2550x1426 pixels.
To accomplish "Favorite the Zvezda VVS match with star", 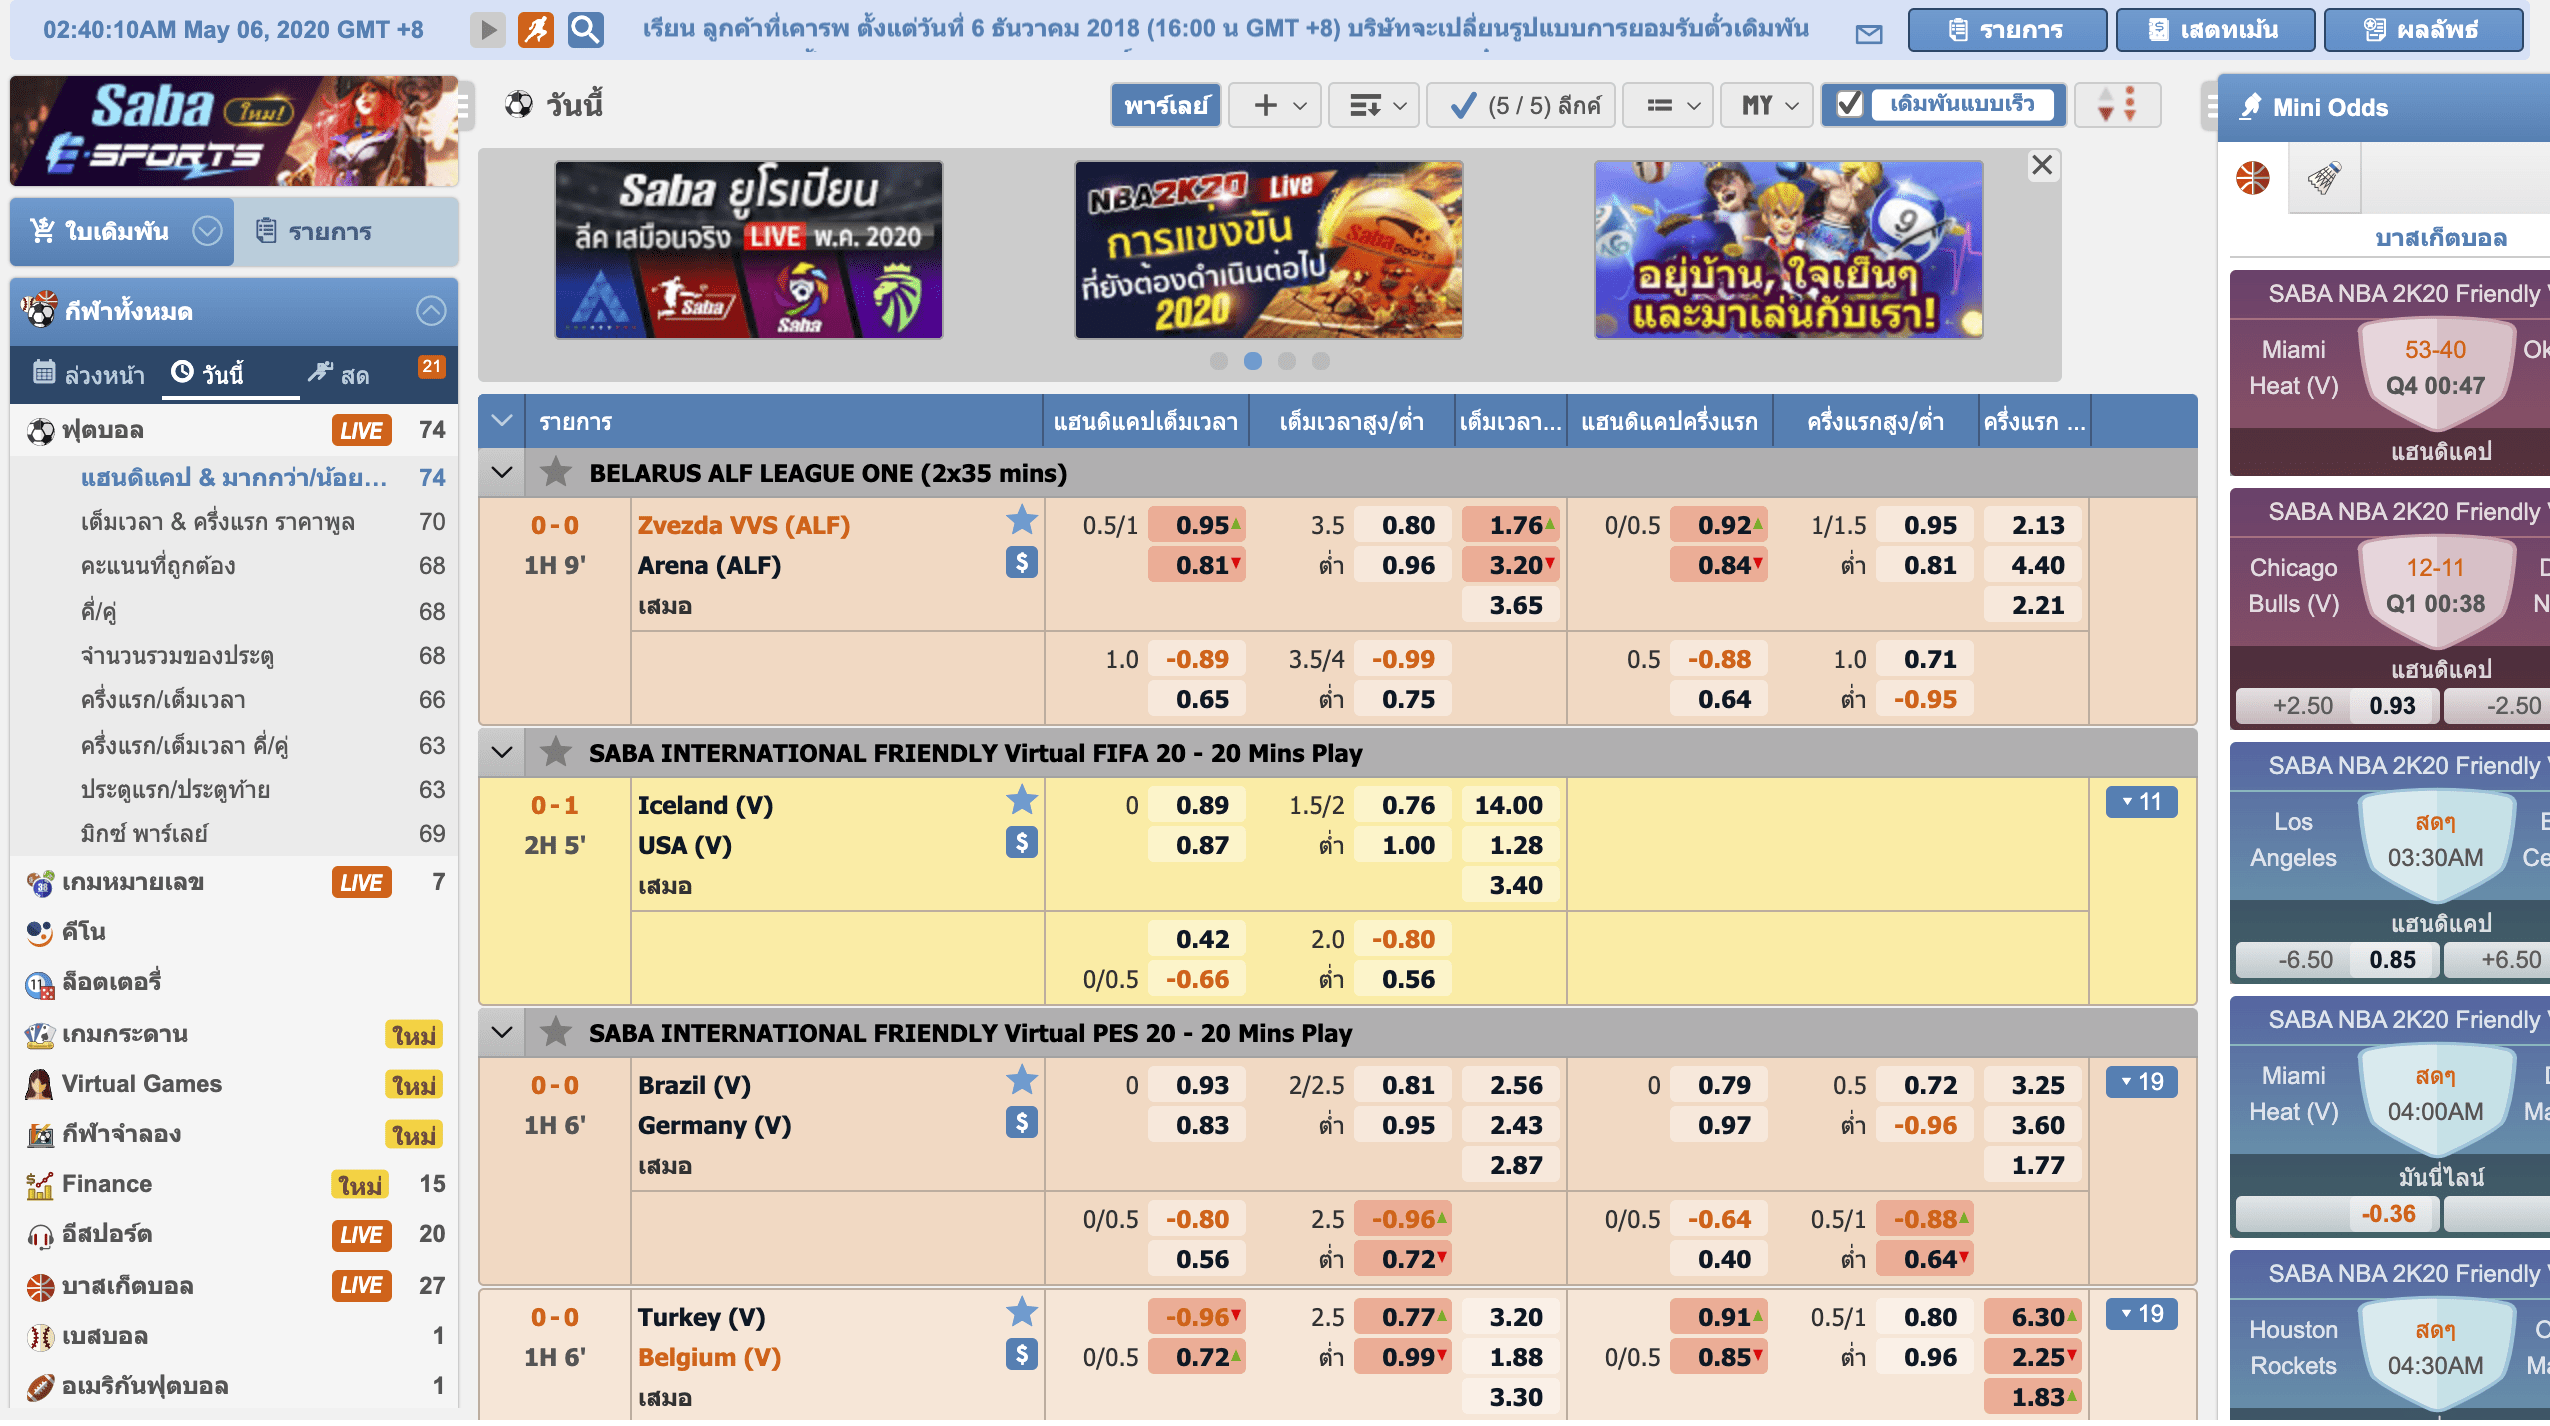I will (1021, 521).
